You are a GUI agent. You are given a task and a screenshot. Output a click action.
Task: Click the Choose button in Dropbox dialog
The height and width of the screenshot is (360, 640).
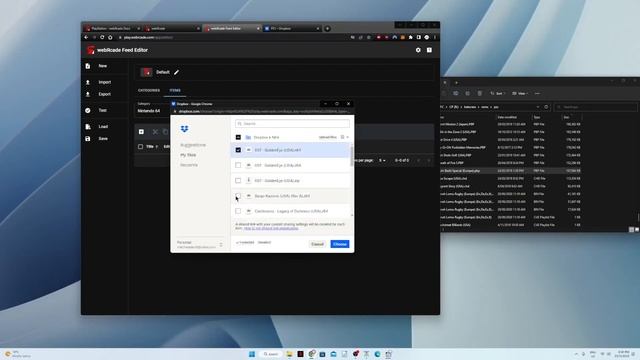point(340,244)
